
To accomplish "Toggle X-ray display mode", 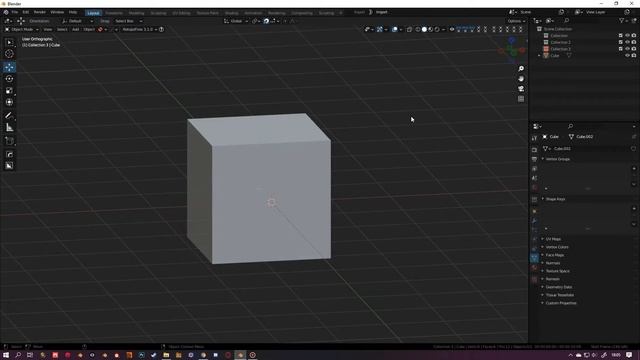I will pos(409,29).
